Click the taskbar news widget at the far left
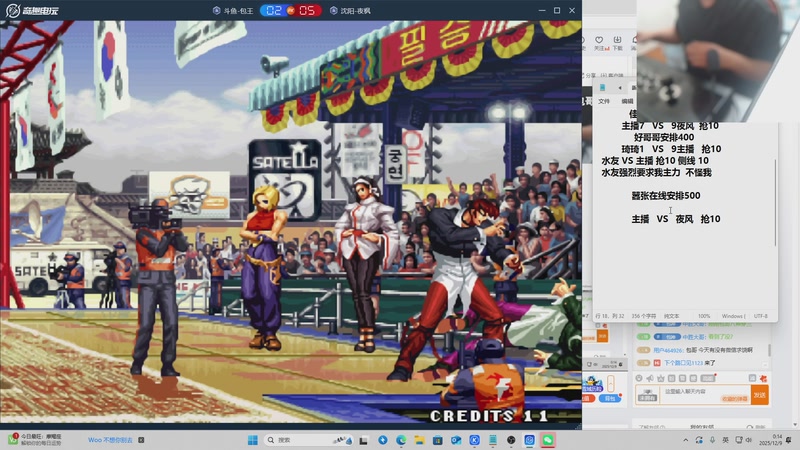This screenshot has height=450, width=800. point(35,439)
